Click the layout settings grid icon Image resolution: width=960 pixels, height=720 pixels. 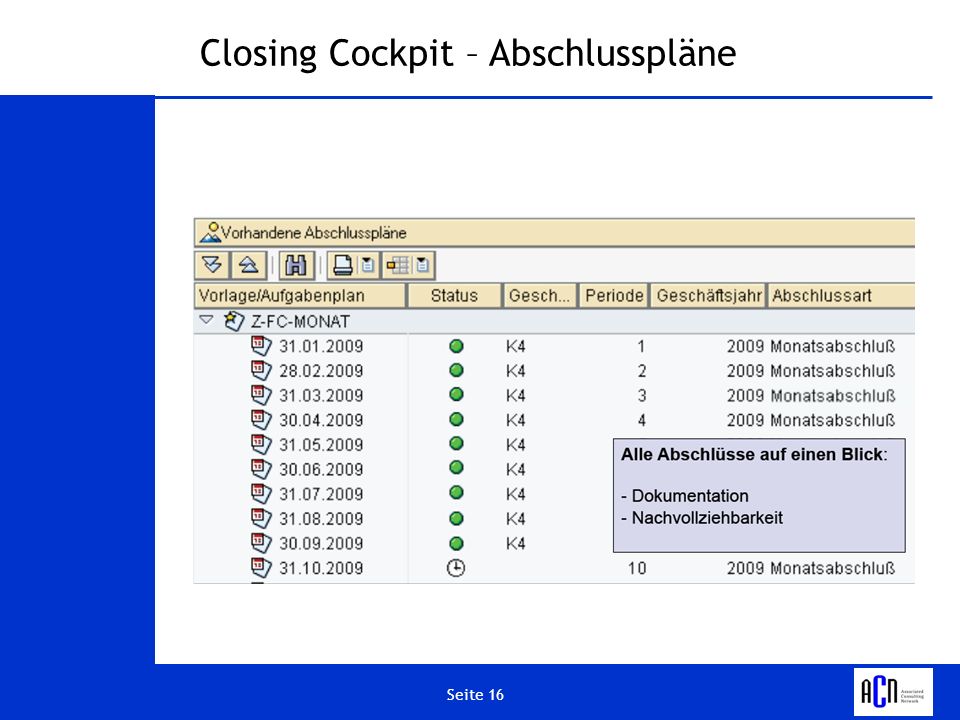(x=397, y=265)
